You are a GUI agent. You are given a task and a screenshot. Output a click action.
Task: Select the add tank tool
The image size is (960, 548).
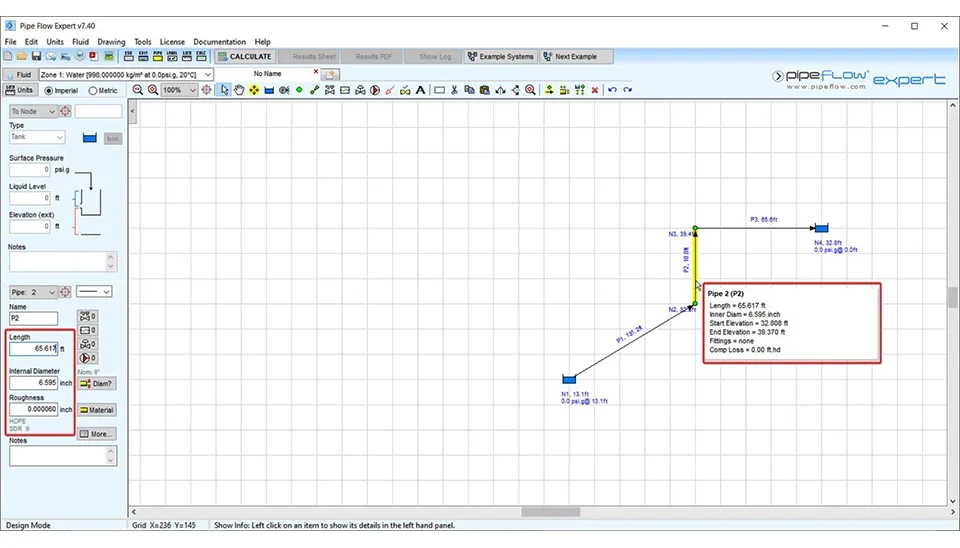tap(269, 90)
